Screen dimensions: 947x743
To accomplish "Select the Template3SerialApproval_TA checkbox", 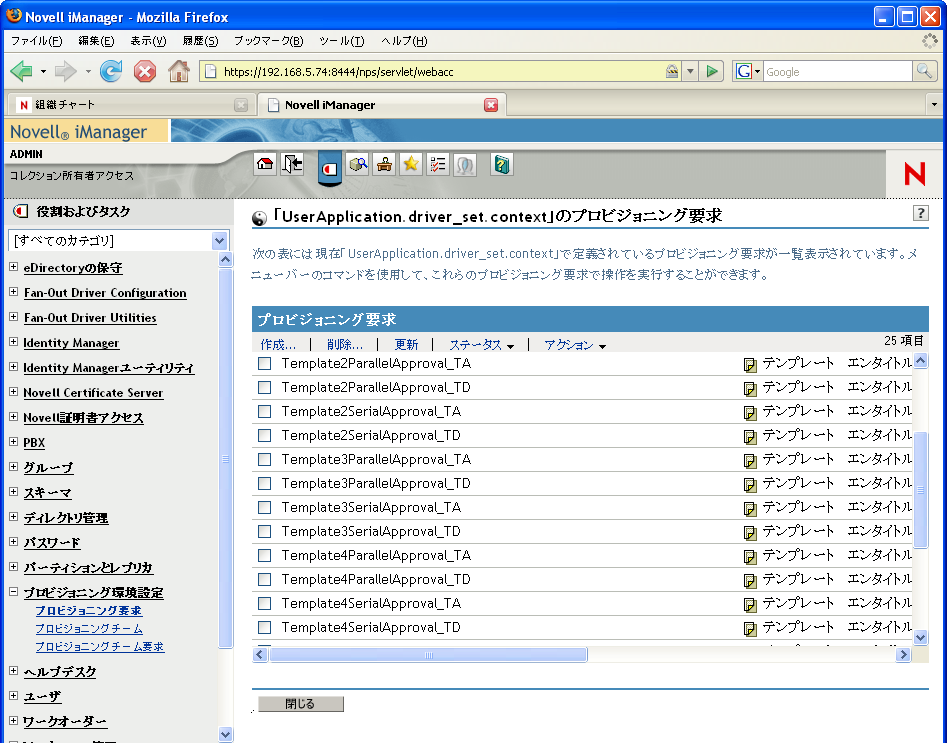I will click(265, 507).
